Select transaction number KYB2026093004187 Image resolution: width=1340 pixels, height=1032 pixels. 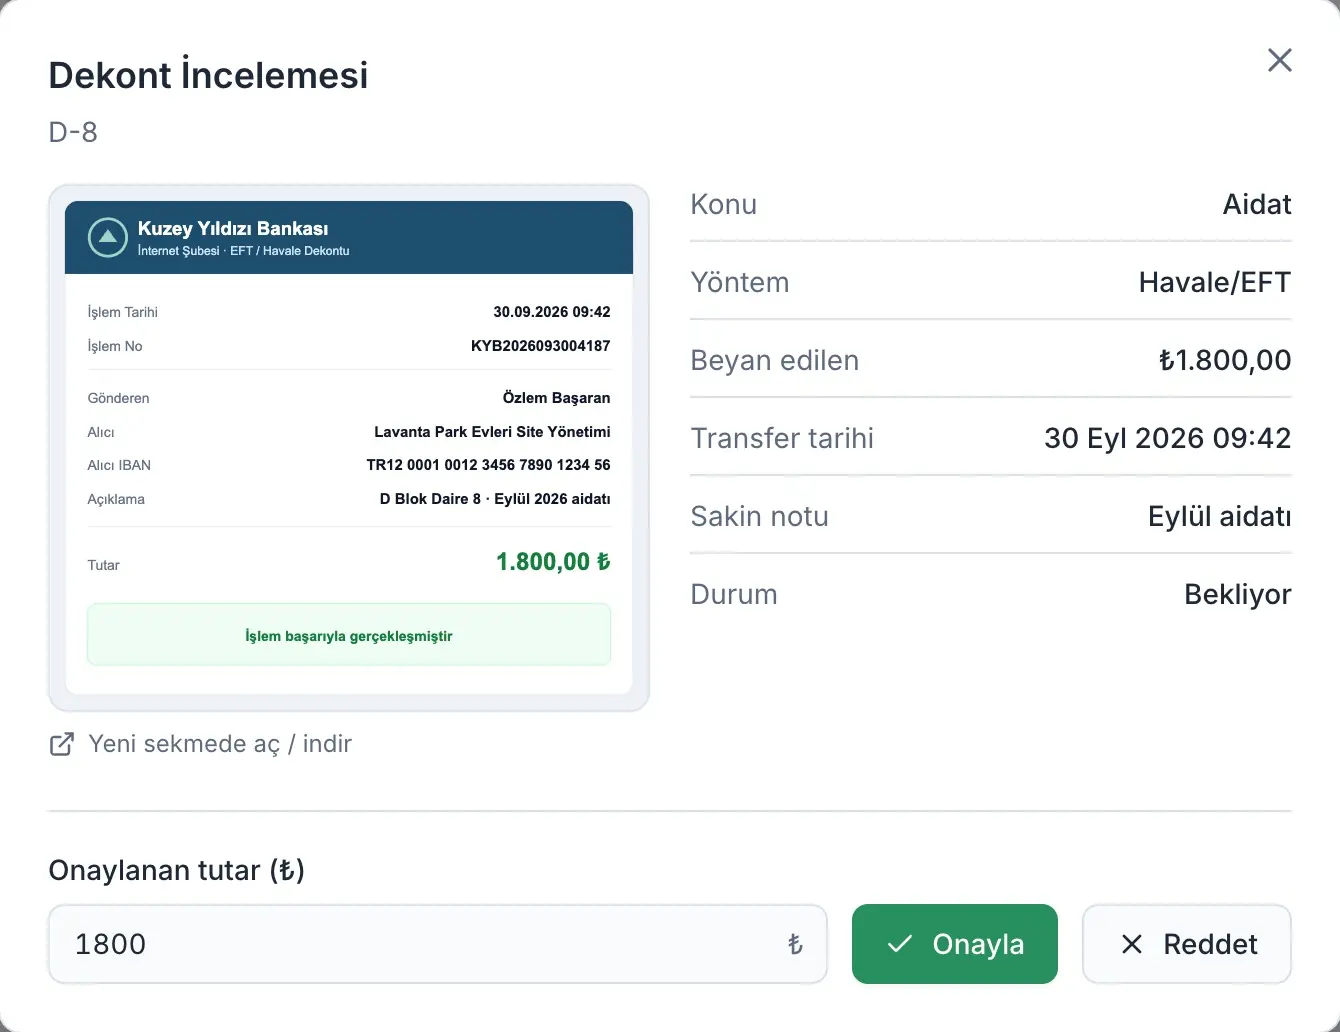pyautogui.click(x=540, y=346)
